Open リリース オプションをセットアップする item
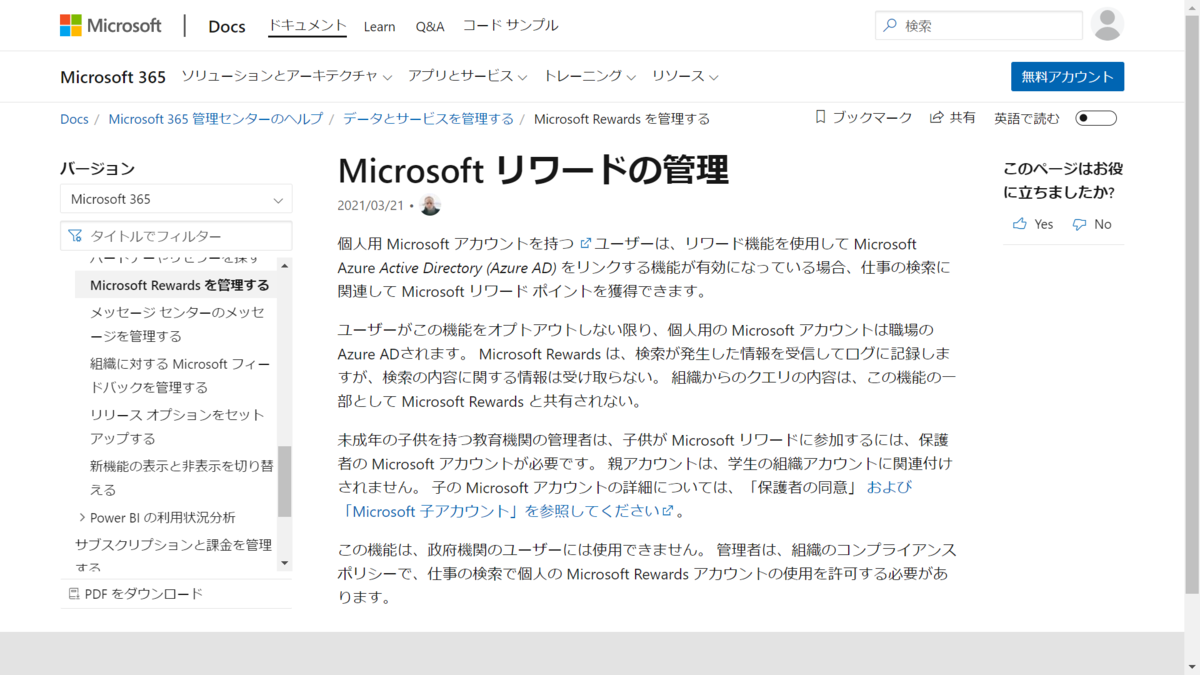The width and height of the screenshot is (1200, 675). (177, 426)
